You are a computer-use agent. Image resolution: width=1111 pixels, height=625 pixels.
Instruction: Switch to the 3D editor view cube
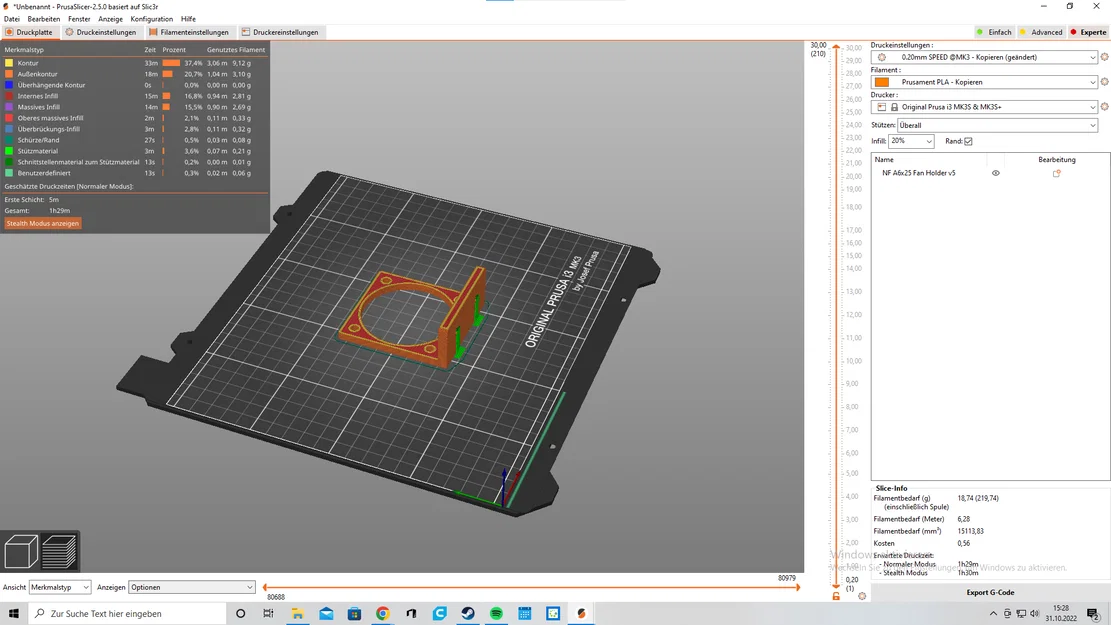click(x=21, y=551)
